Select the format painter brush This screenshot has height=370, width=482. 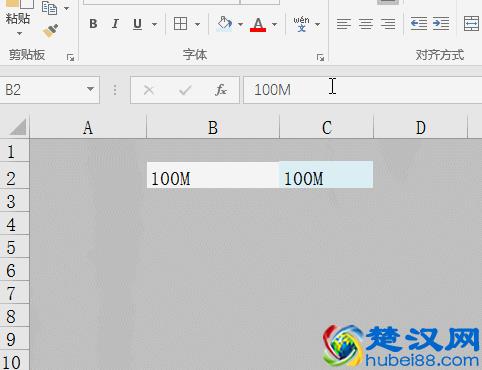point(50,31)
